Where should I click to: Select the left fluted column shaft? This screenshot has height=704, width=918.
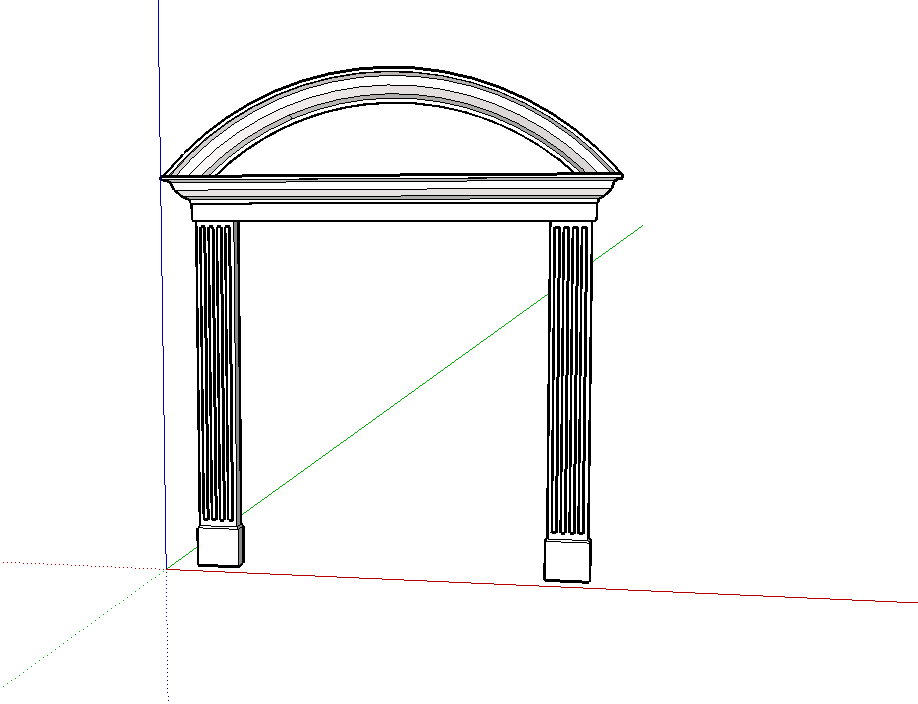[x=218, y=372]
